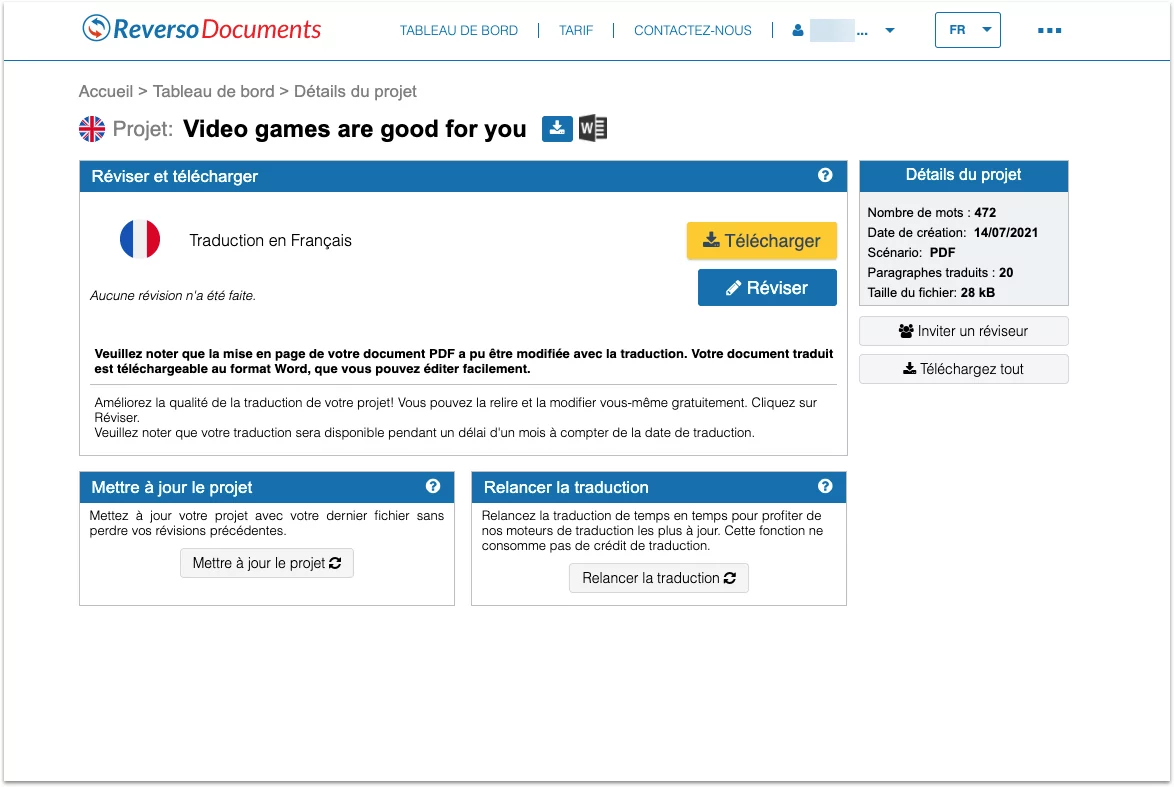Image resolution: width=1174 pixels, height=787 pixels.
Task: Click the Scénario: PDF entry
Action: point(911,252)
